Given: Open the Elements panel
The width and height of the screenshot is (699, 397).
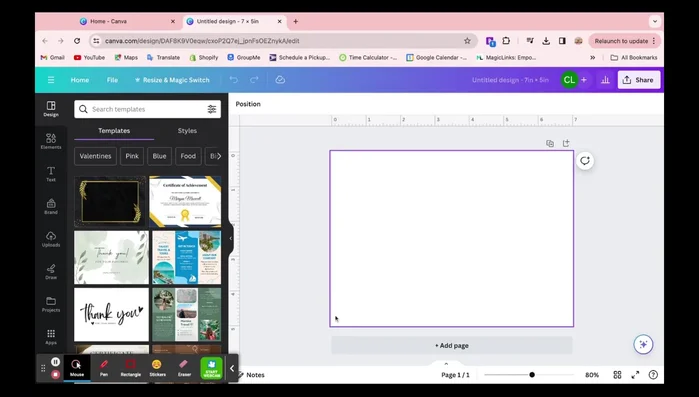Looking at the screenshot, I should click(51, 141).
